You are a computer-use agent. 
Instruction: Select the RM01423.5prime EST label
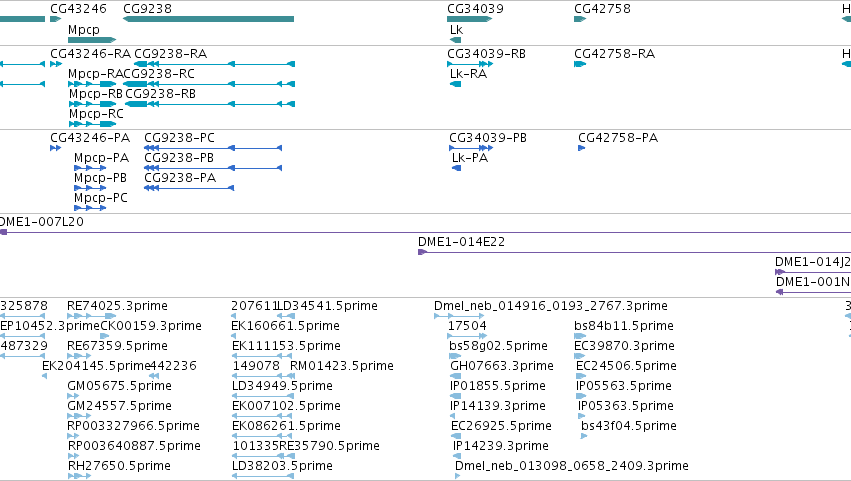342,366
